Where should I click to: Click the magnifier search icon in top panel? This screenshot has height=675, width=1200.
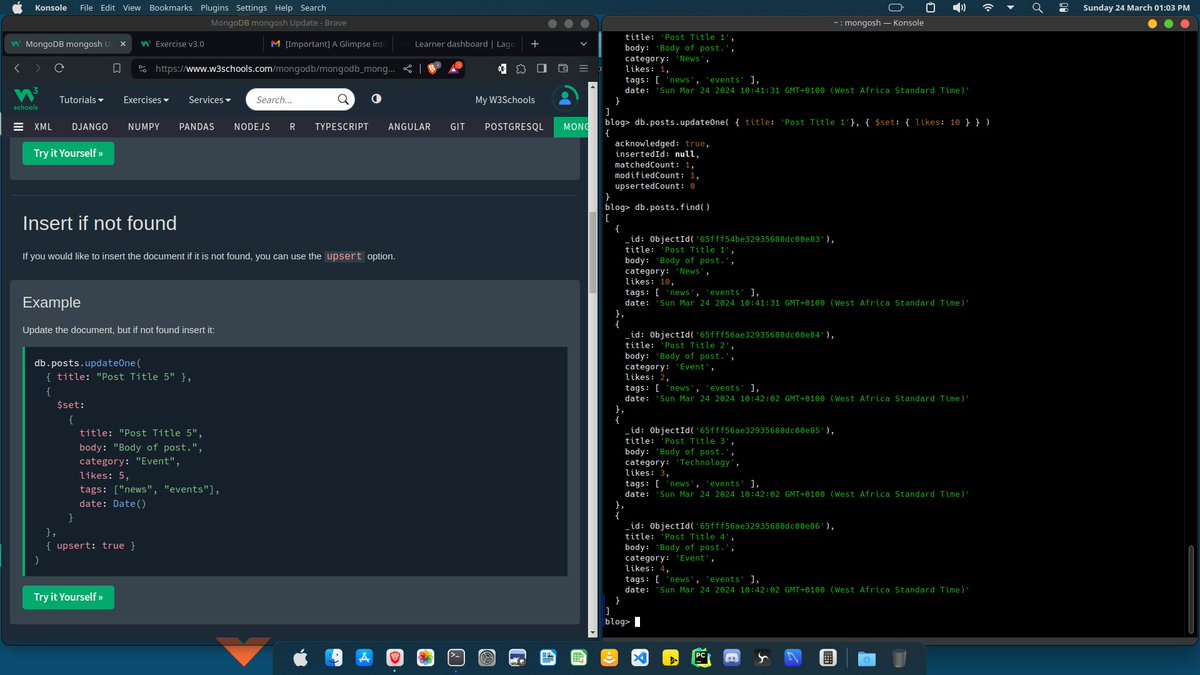click(1038, 7)
